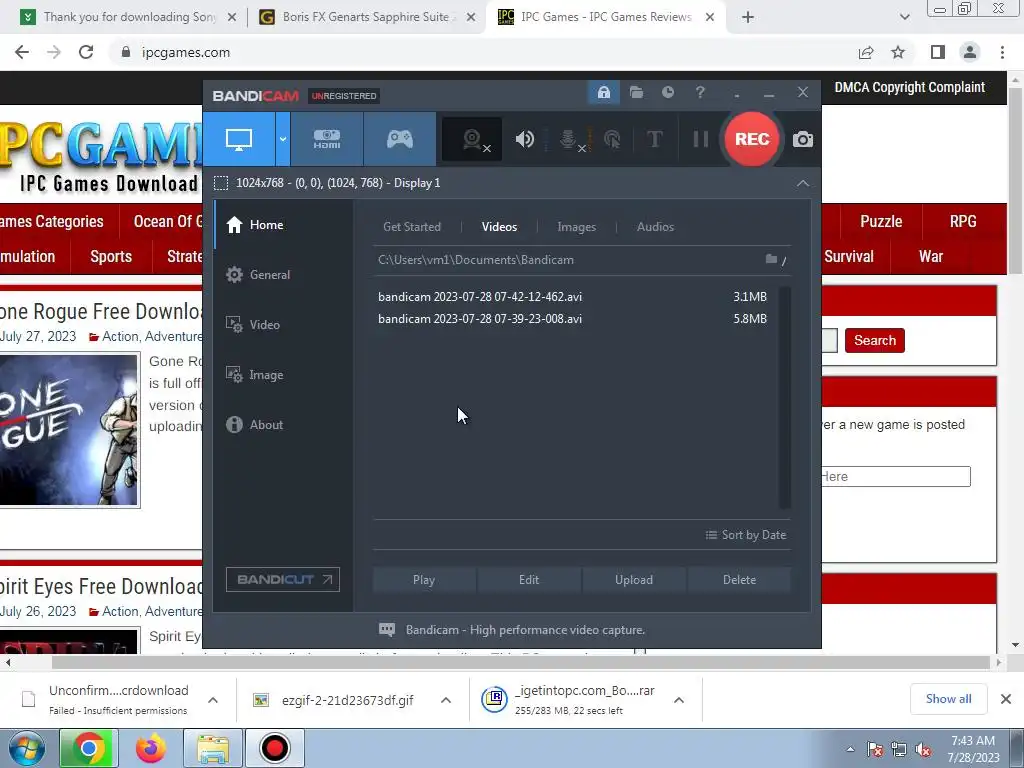Open Home section in Bandicam sidebar

[283, 225]
